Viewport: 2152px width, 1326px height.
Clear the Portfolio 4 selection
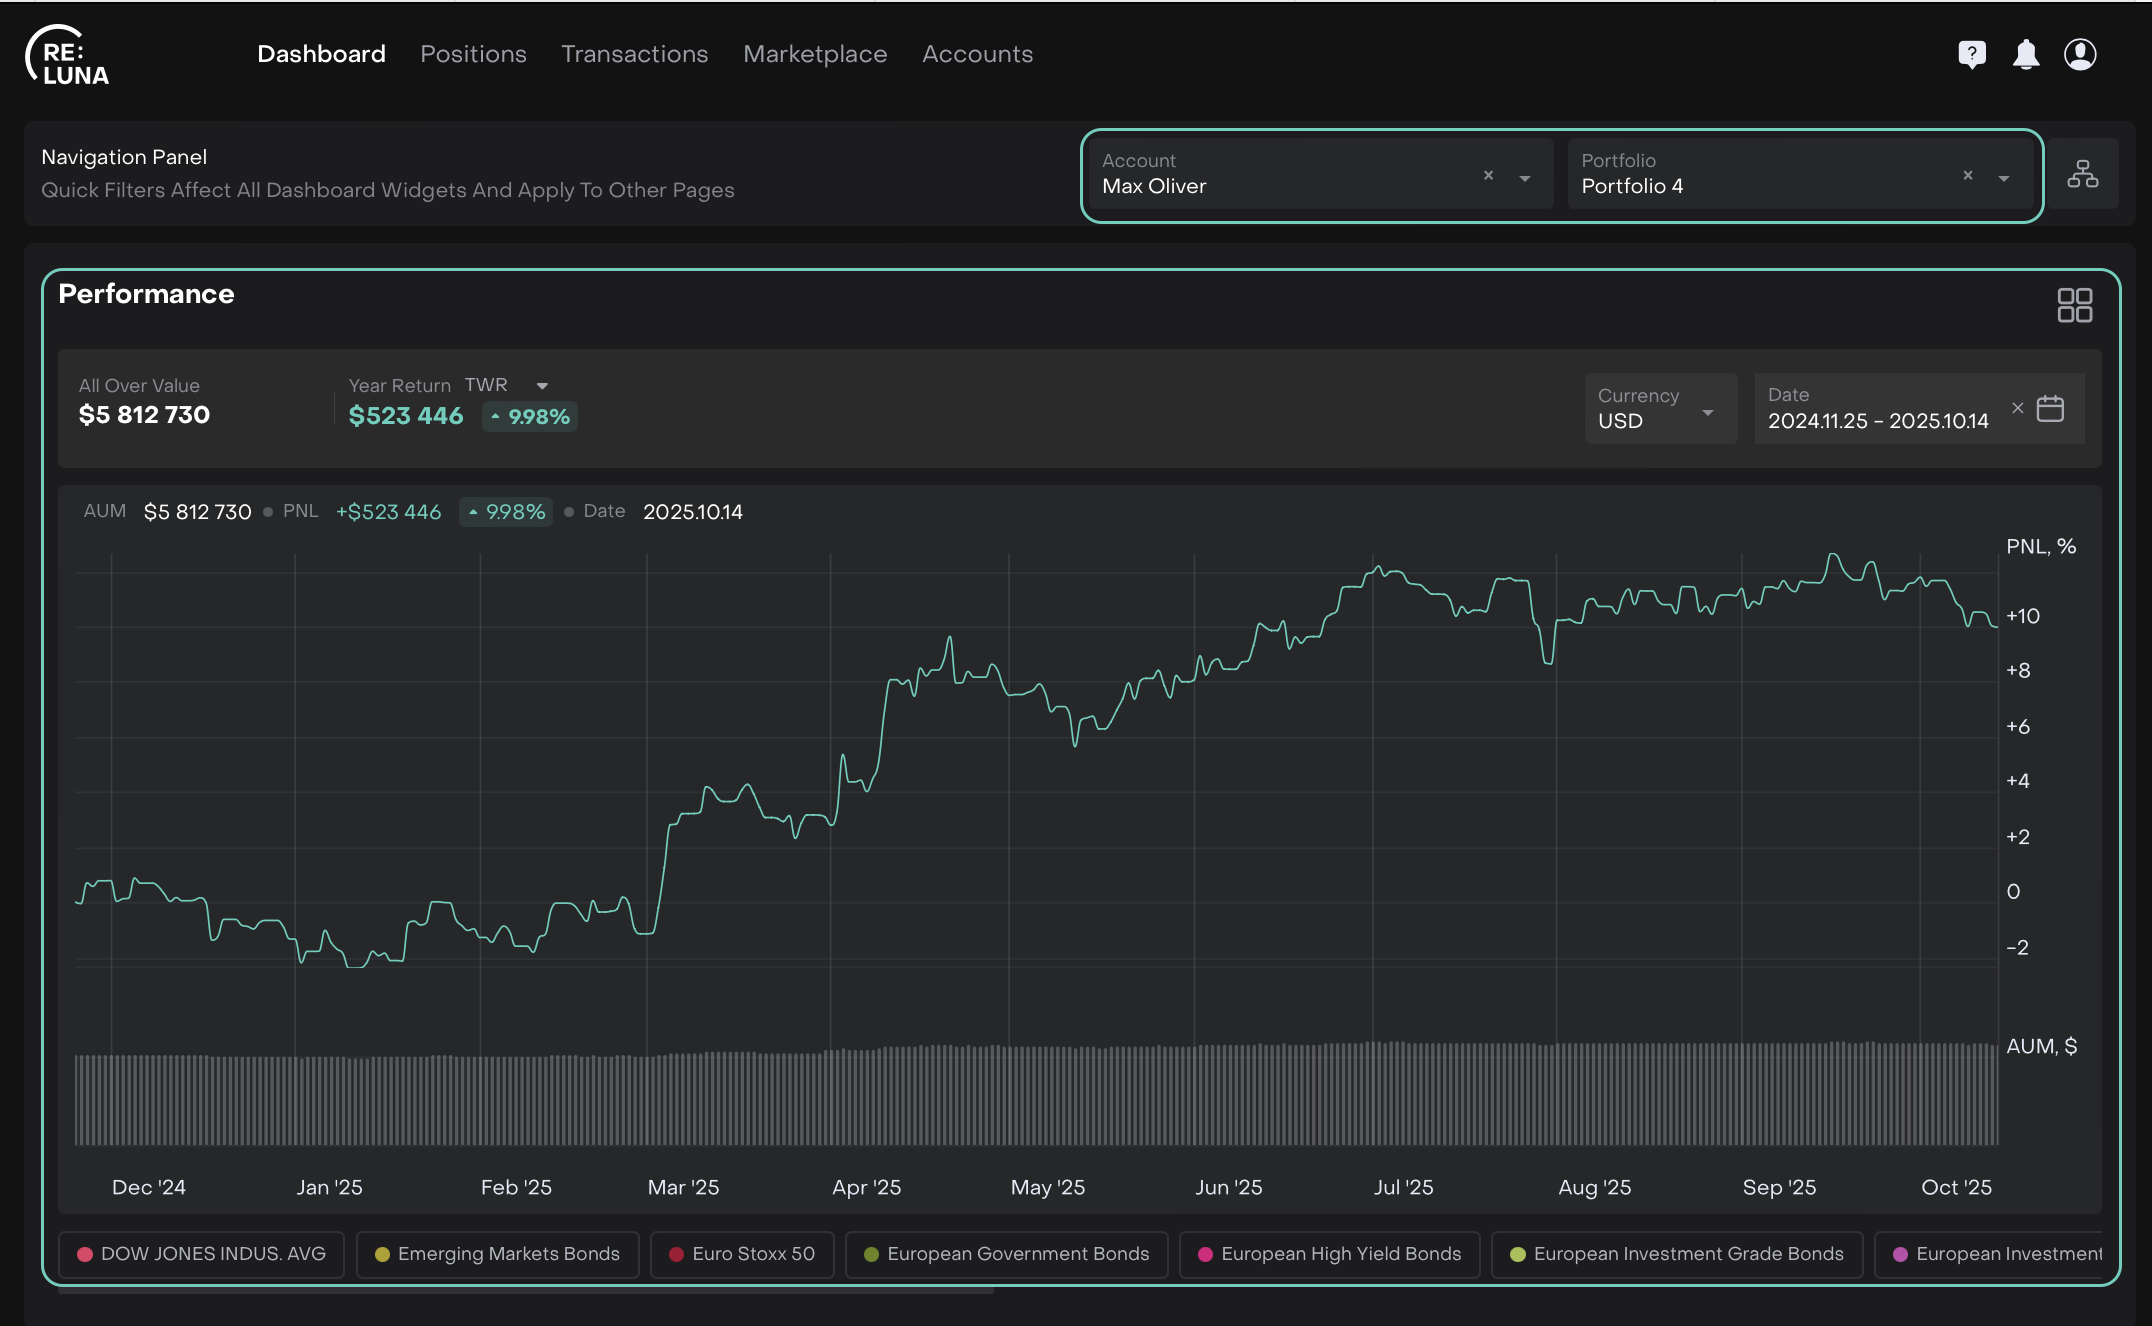(1967, 175)
